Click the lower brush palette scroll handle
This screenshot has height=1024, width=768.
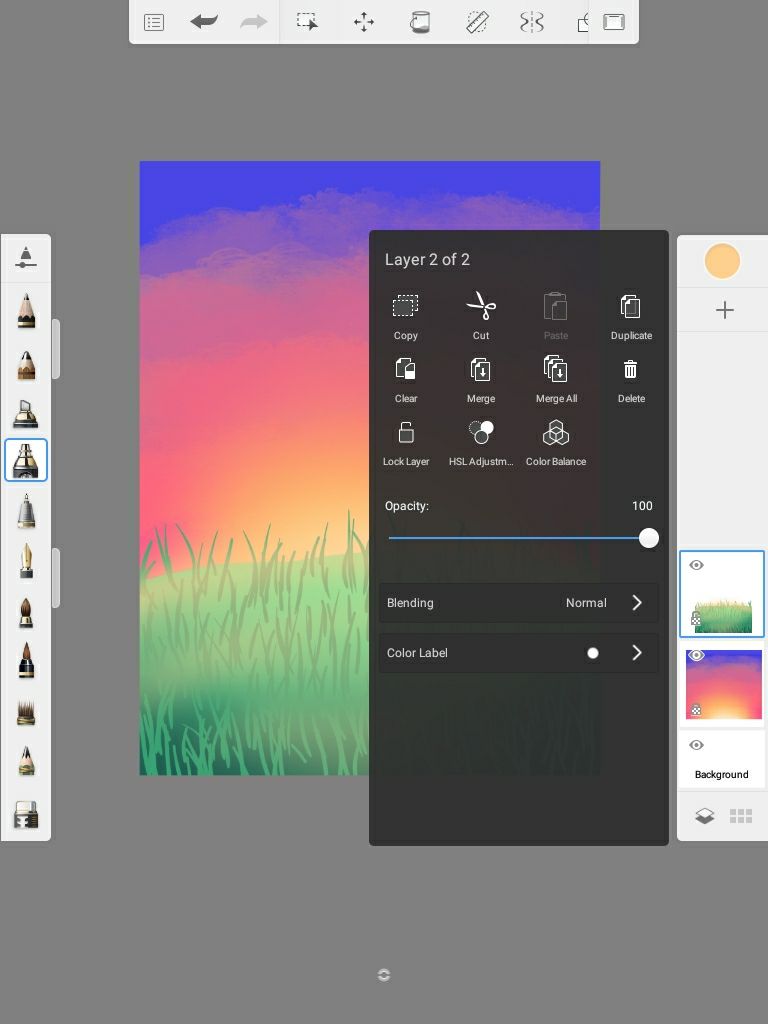pos(56,578)
